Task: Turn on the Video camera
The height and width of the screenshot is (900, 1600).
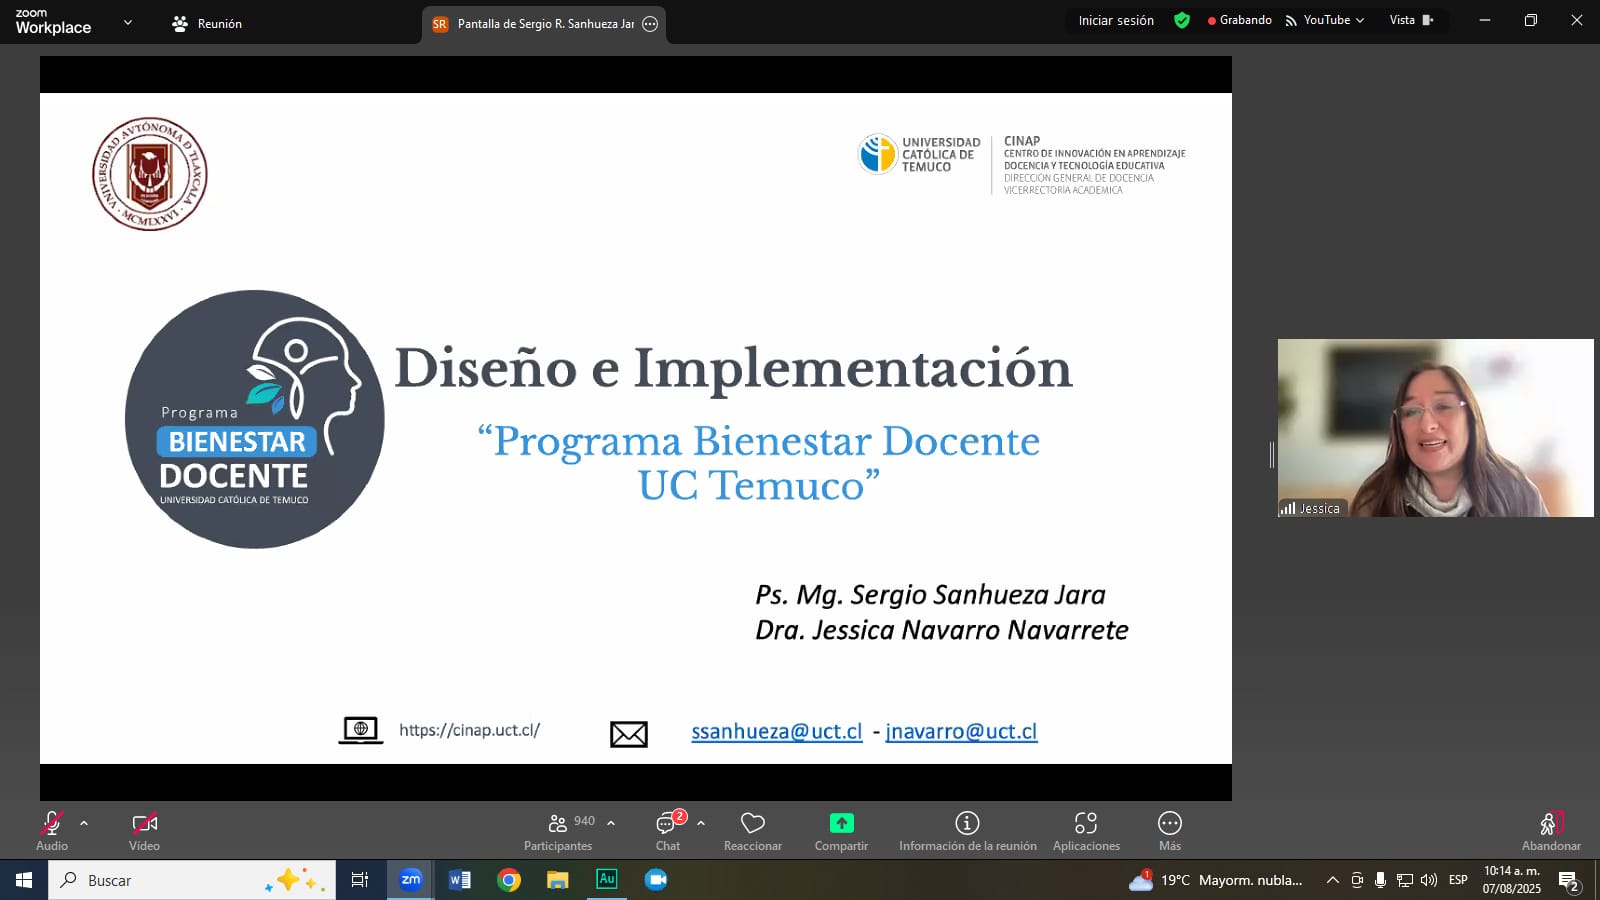Action: [x=144, y=830]
